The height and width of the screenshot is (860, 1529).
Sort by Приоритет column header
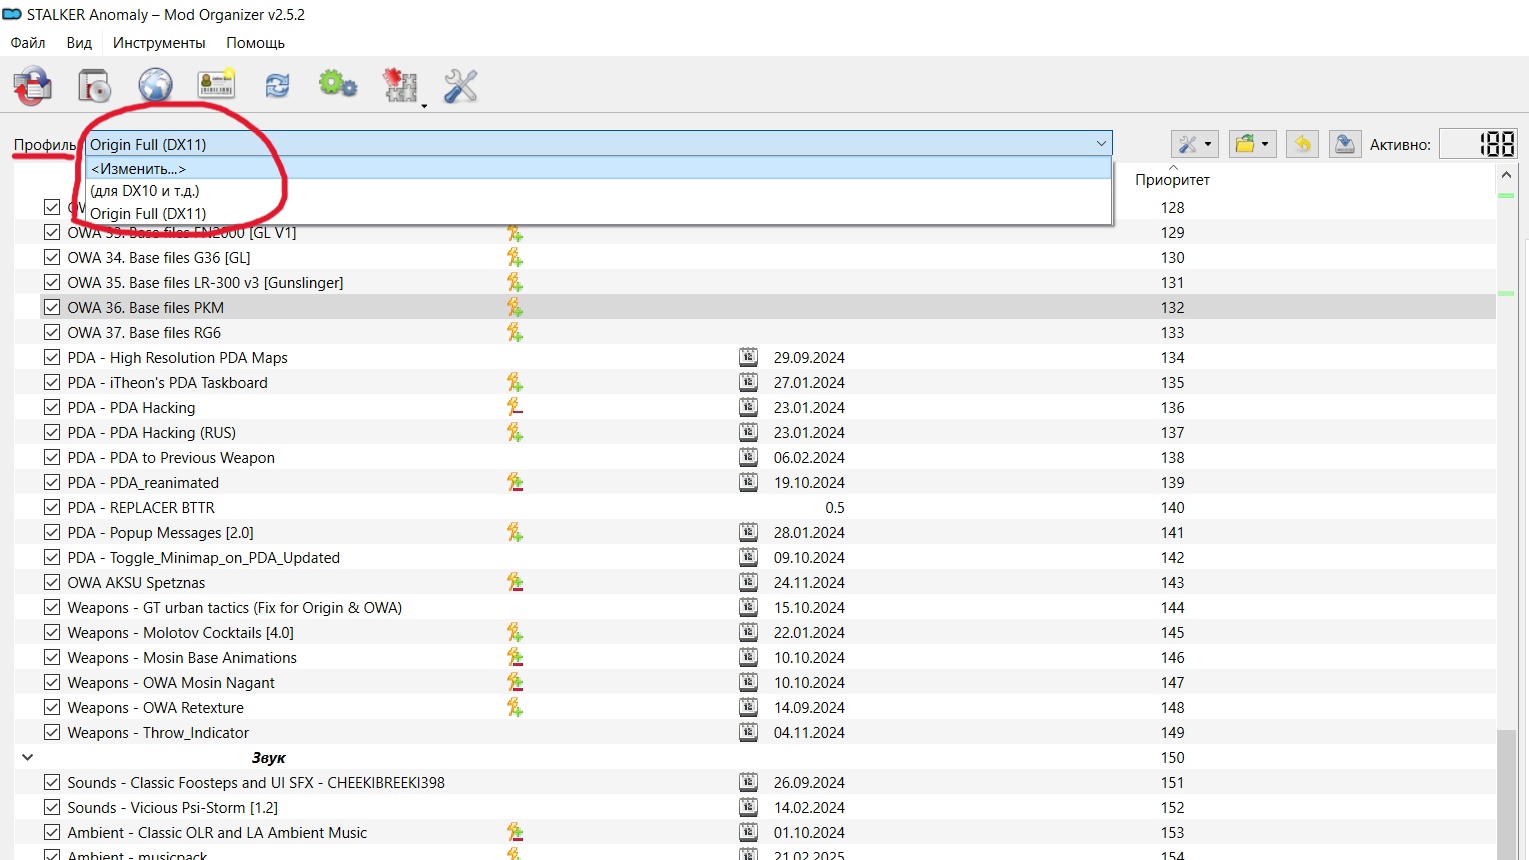(x=1172, y=179)
